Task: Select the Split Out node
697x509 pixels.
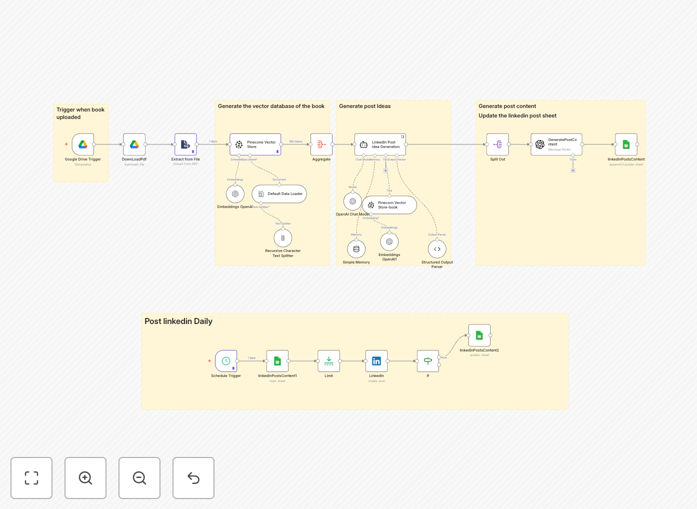Action: (497, 144)
